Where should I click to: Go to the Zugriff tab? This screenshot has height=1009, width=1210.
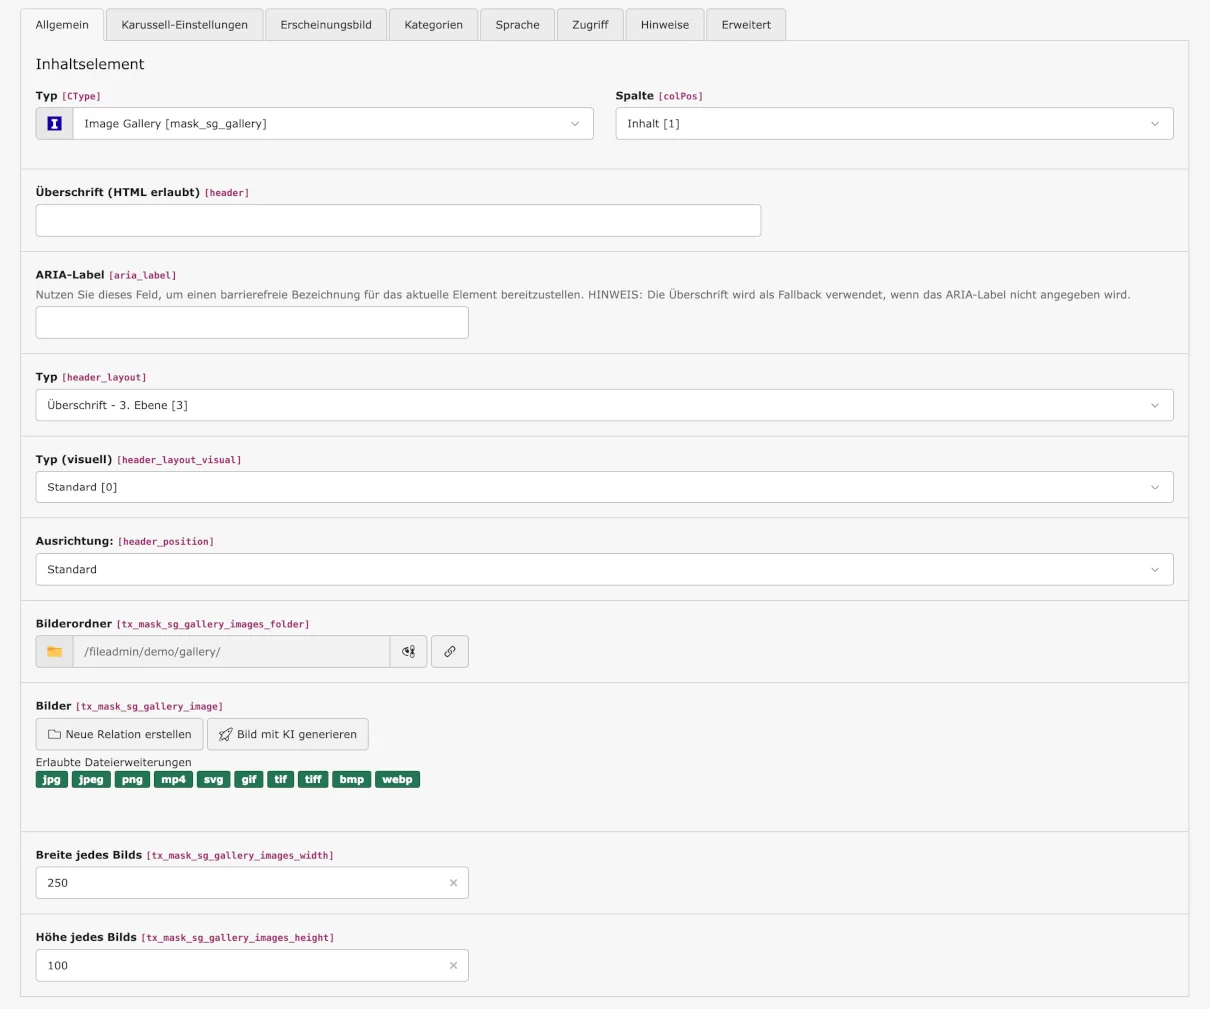(590, 25)
